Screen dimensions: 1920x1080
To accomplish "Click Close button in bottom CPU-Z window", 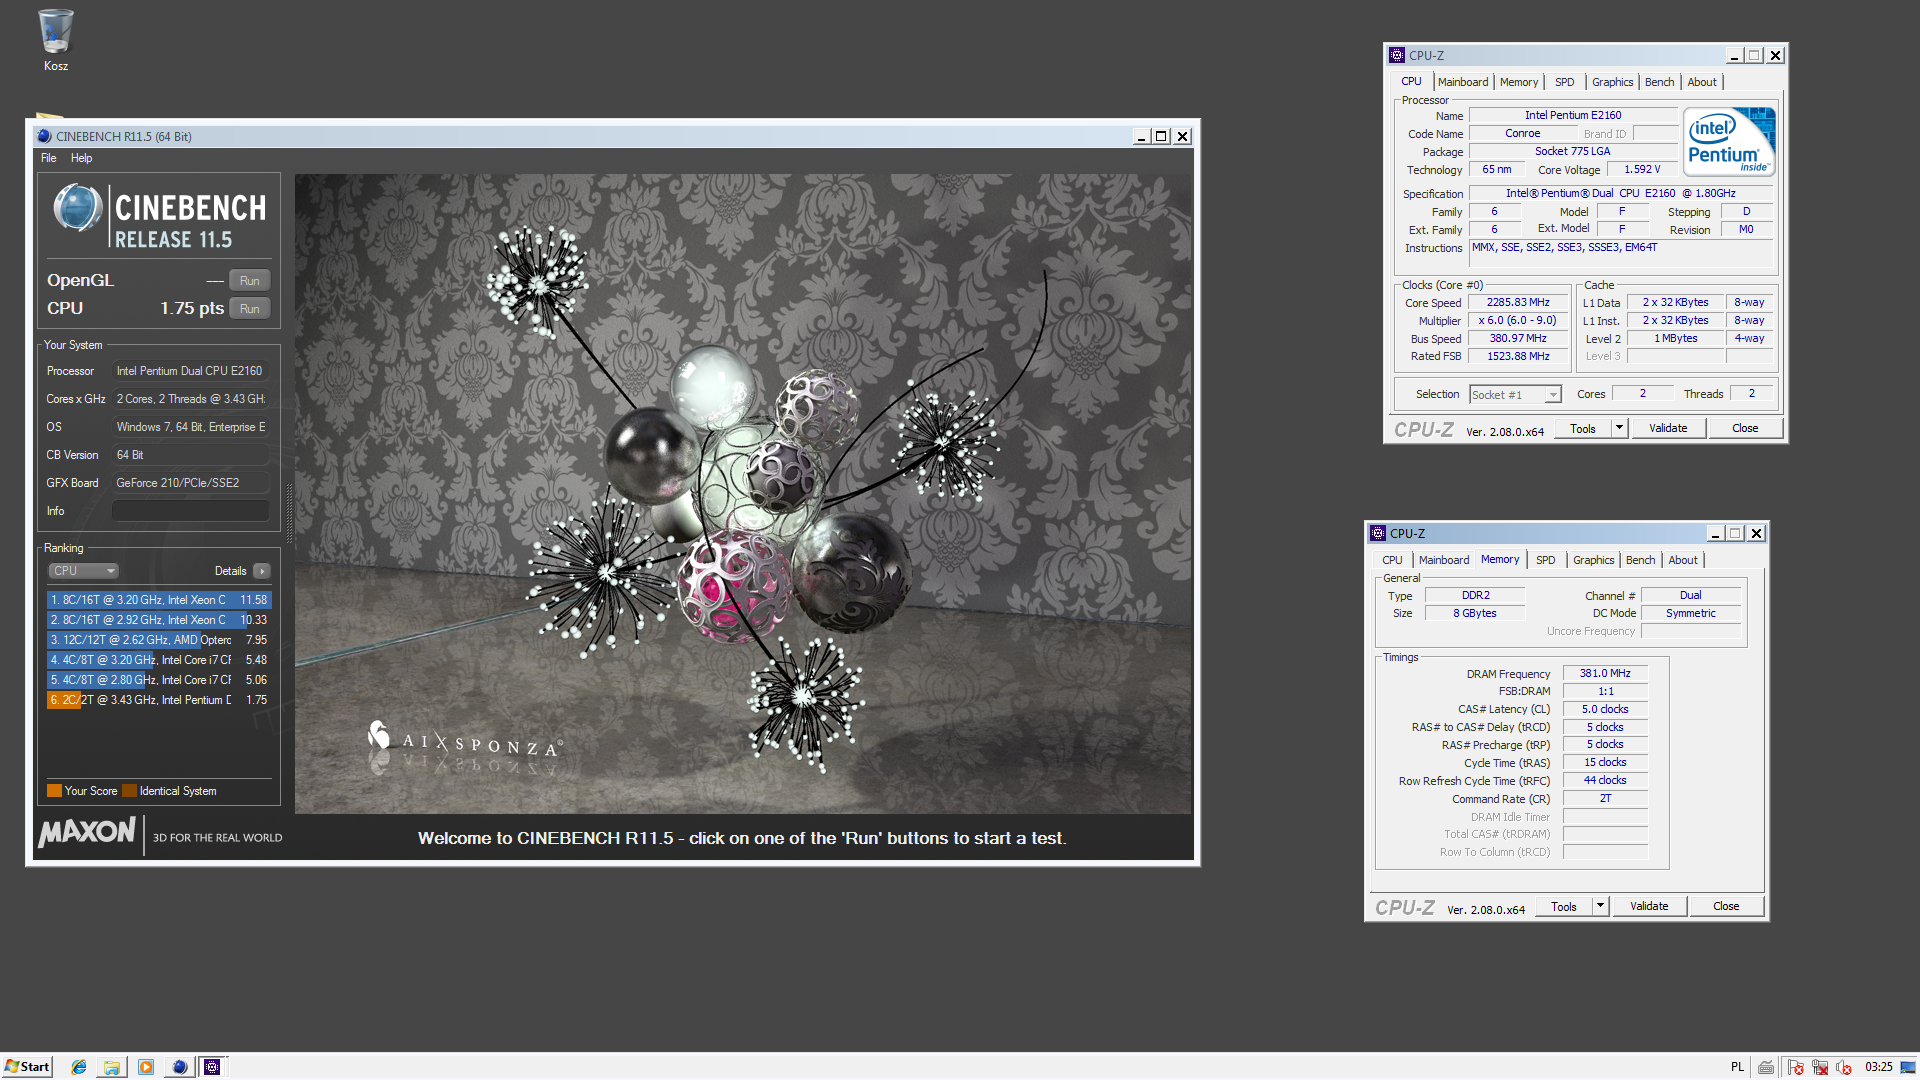I will pyautogui.click(x=1726, y=906).
